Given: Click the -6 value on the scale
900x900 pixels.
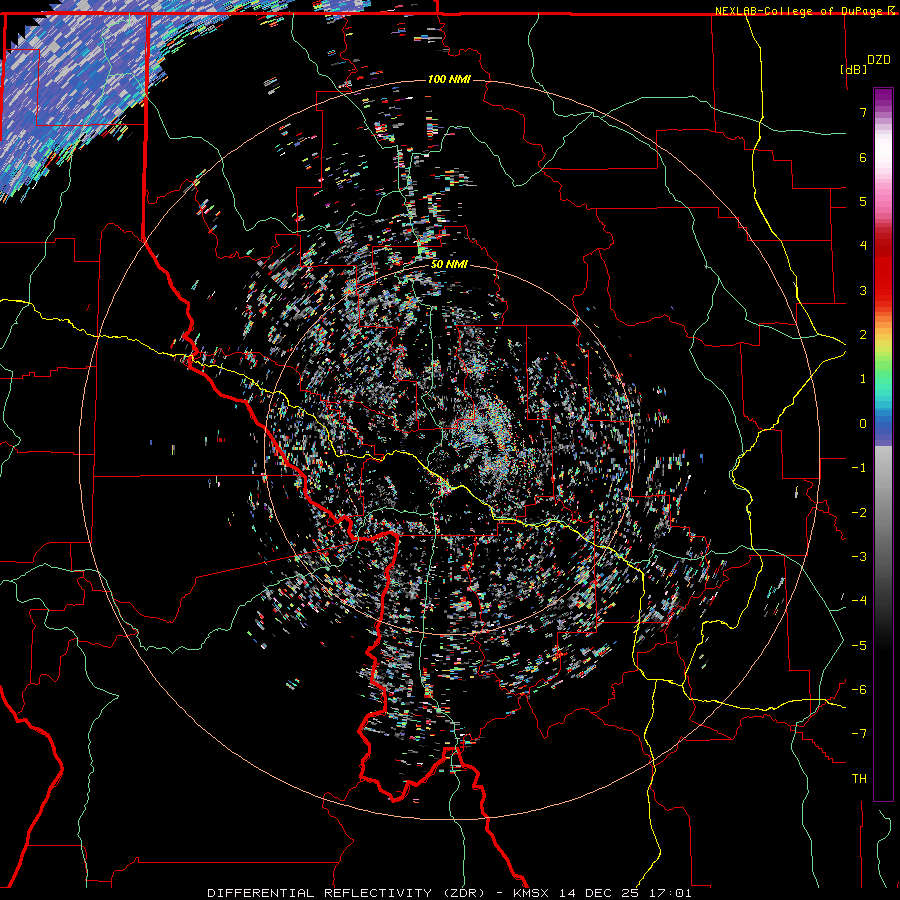Looking at the screenshot, I should click(859, 690).
